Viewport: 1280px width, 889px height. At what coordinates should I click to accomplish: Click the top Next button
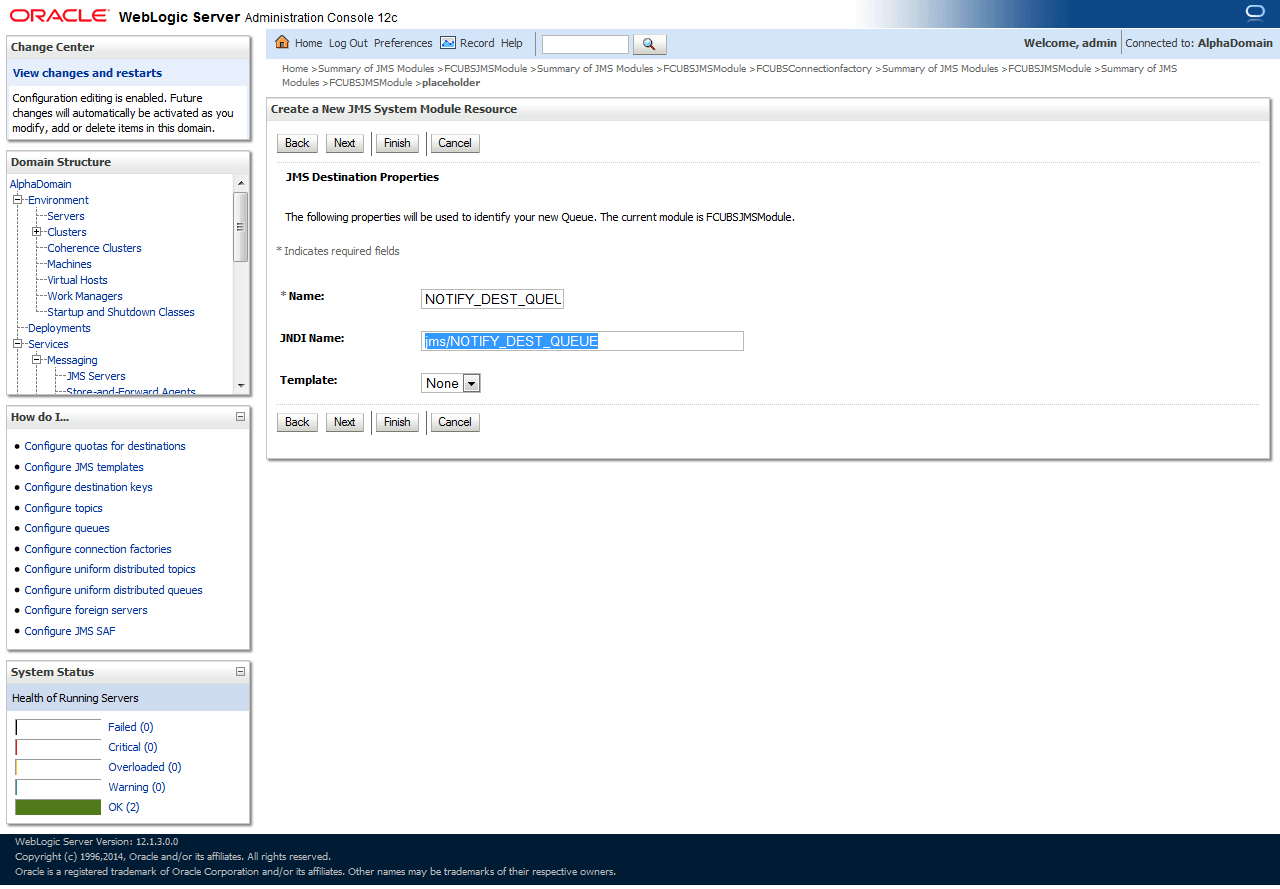click(345, 143)
